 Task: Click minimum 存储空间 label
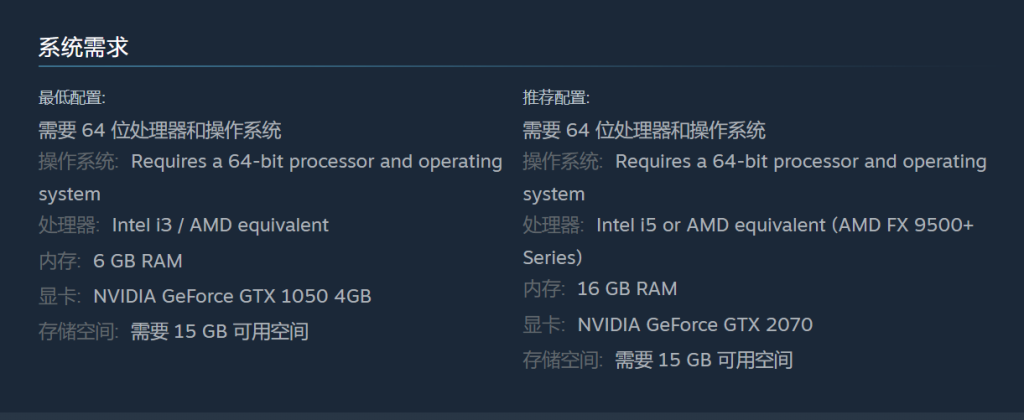point(78,332)
